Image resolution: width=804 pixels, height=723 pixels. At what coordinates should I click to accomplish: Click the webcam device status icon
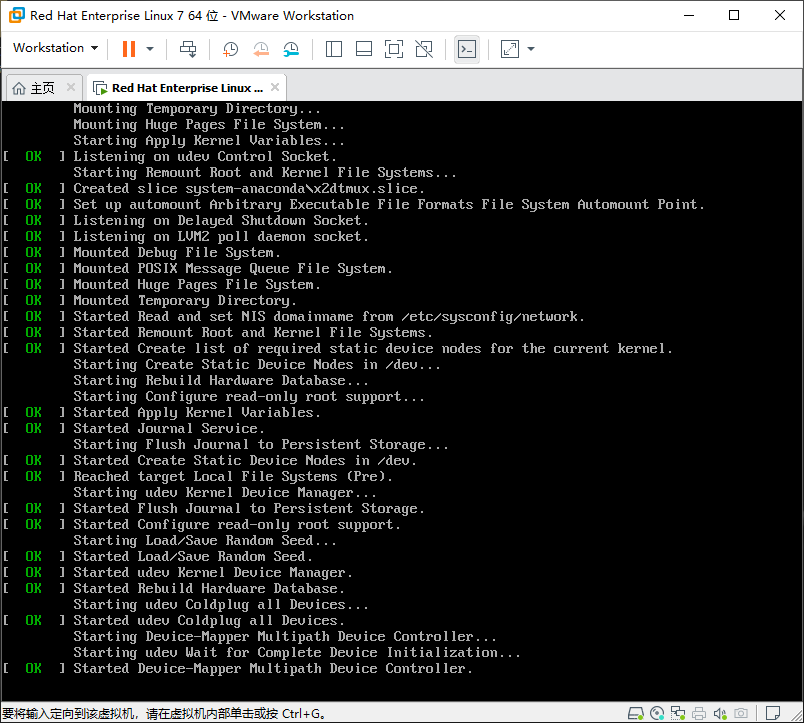click(x=742, y=712)
